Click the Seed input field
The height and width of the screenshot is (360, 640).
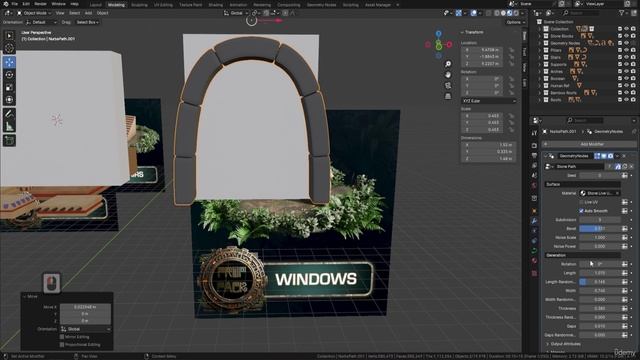coord(600,176)
